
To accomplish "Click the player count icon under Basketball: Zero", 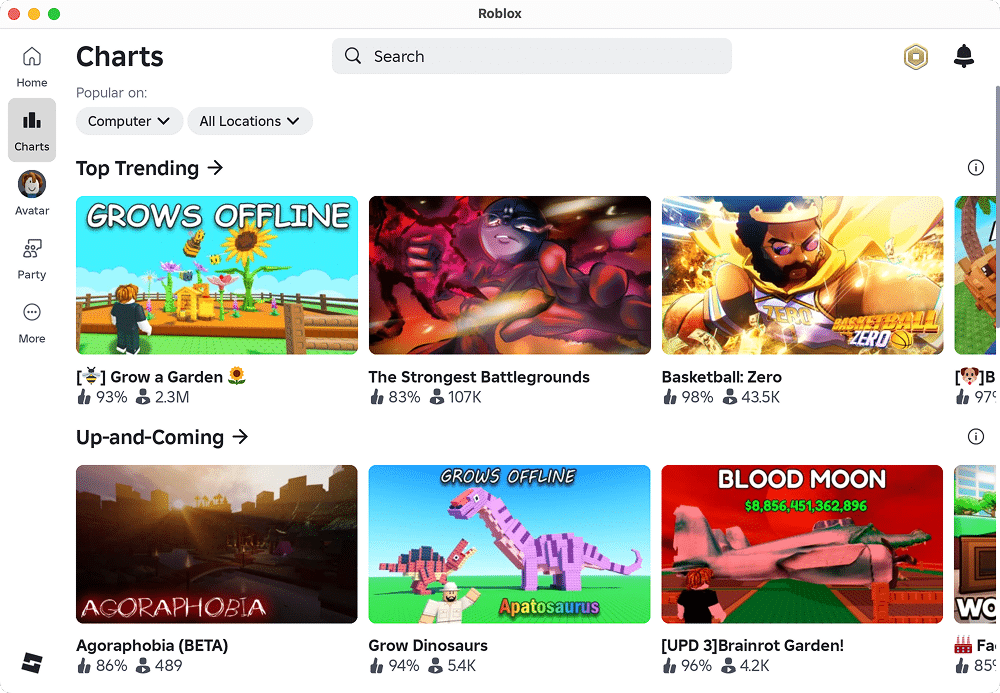I will tap(730, 397).
